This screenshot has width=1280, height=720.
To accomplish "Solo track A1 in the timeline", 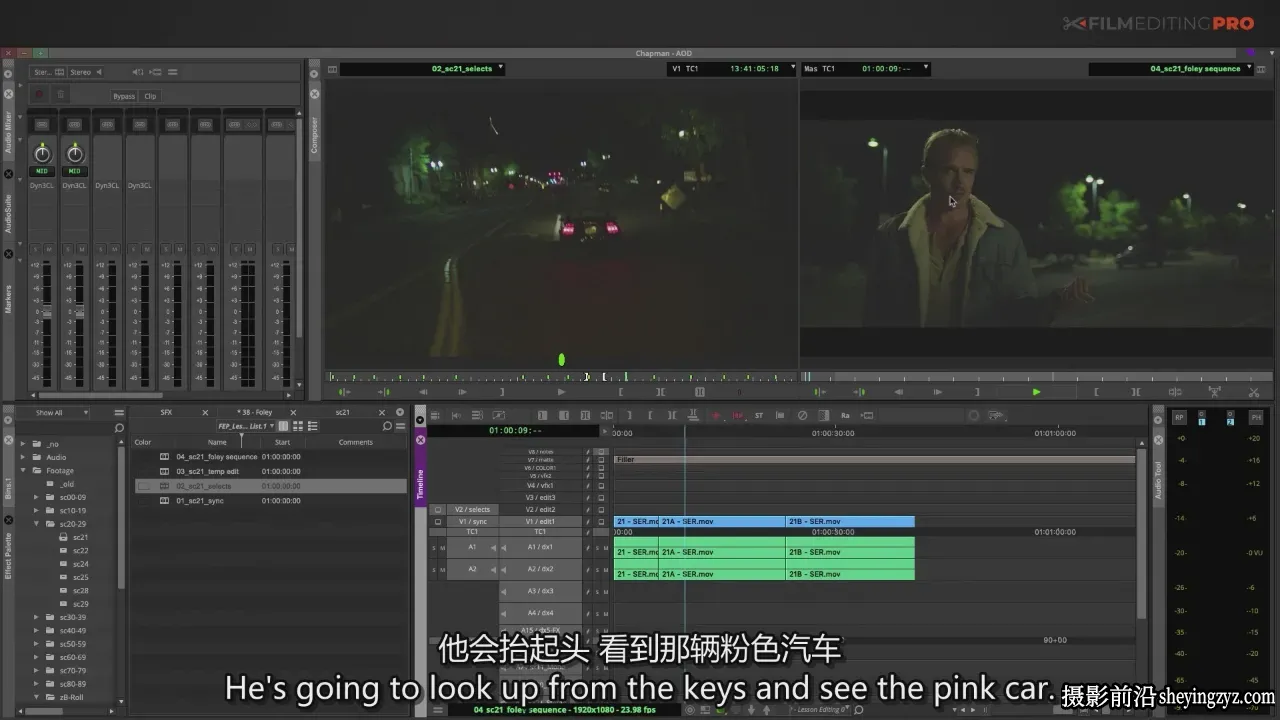I will [434, 548].
